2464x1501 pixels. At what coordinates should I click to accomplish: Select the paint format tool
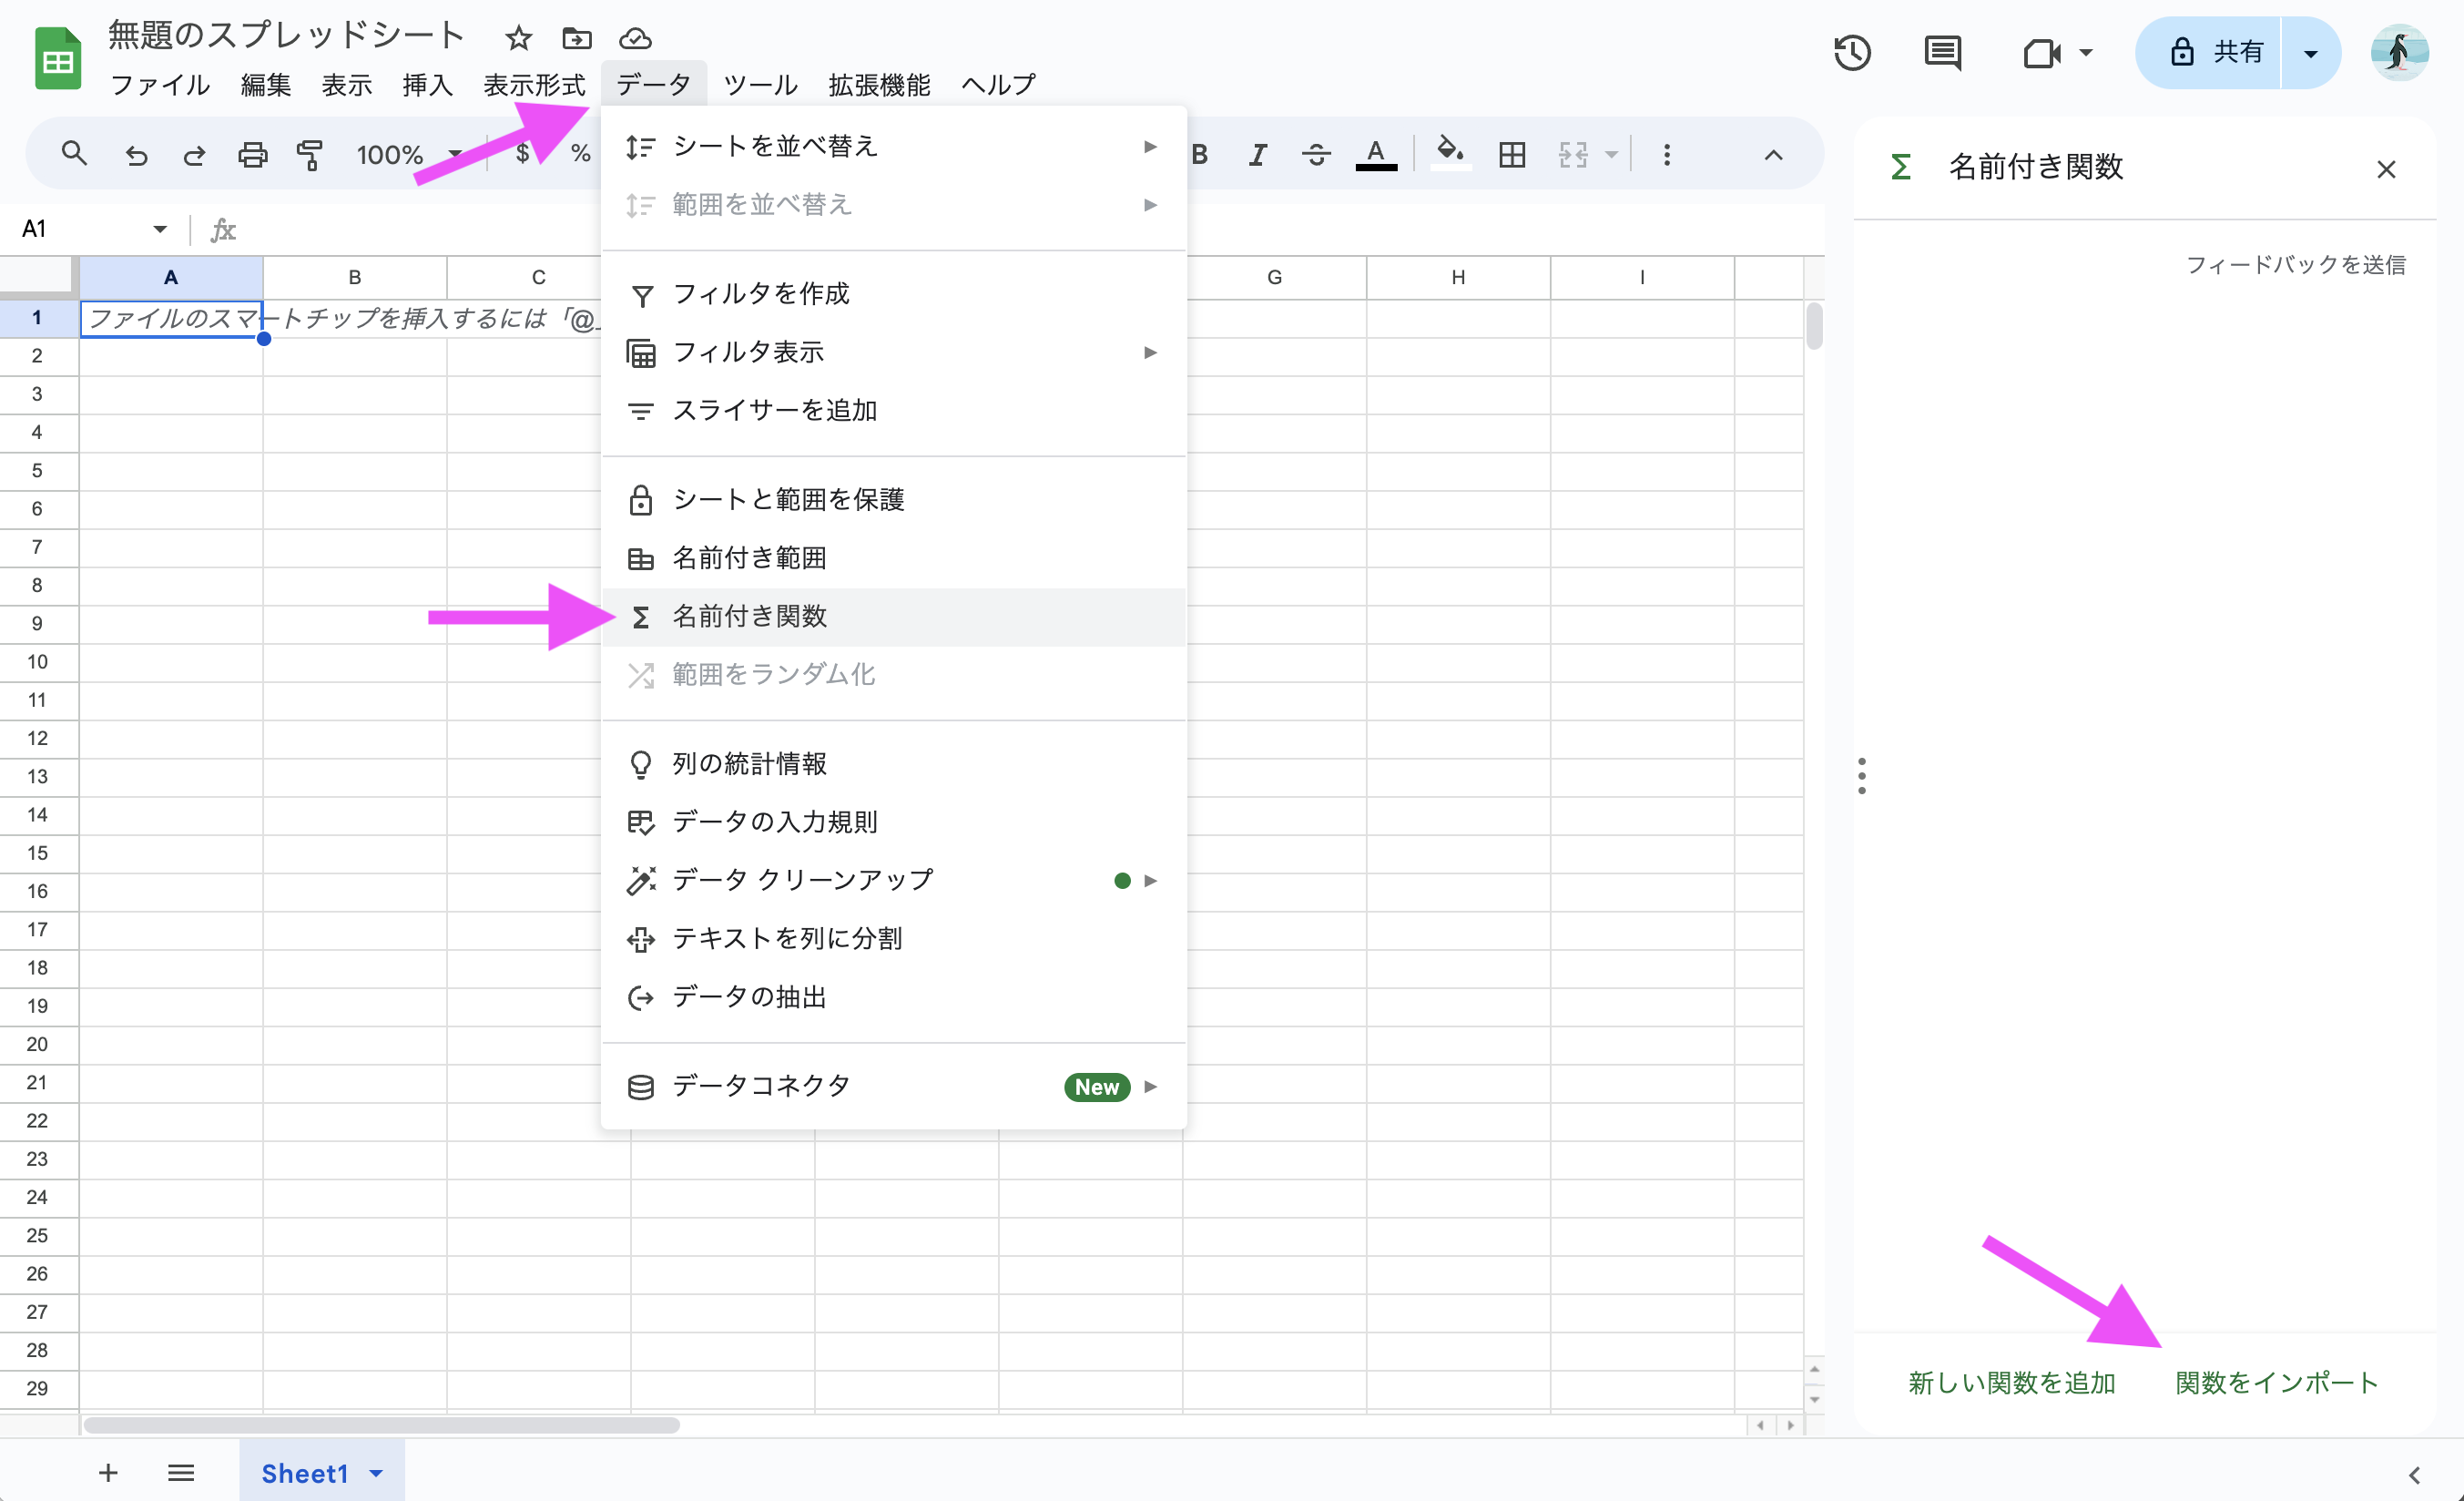point(310,155)
